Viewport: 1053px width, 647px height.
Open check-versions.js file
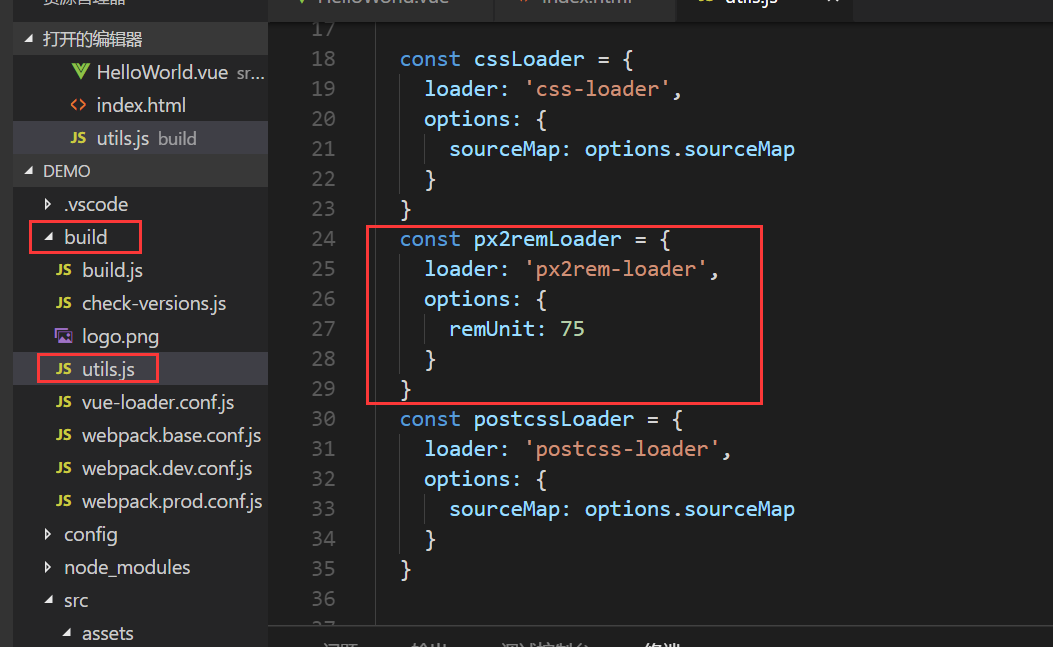click(x=140, y=303)
